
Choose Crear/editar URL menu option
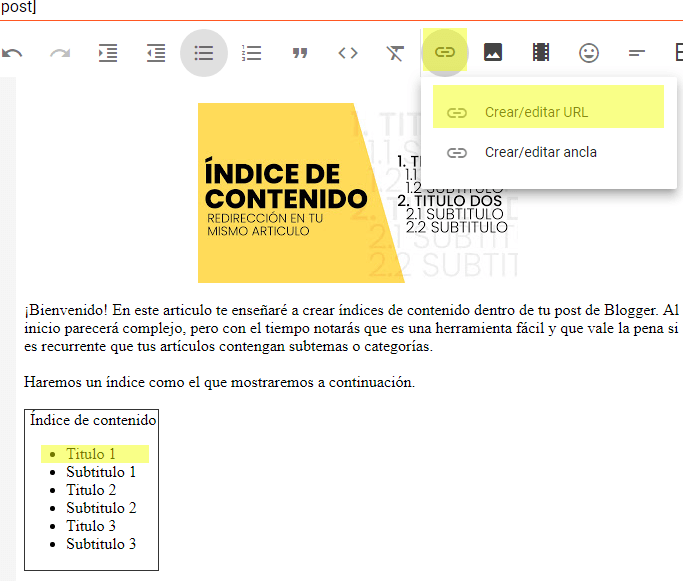[548, 112]
